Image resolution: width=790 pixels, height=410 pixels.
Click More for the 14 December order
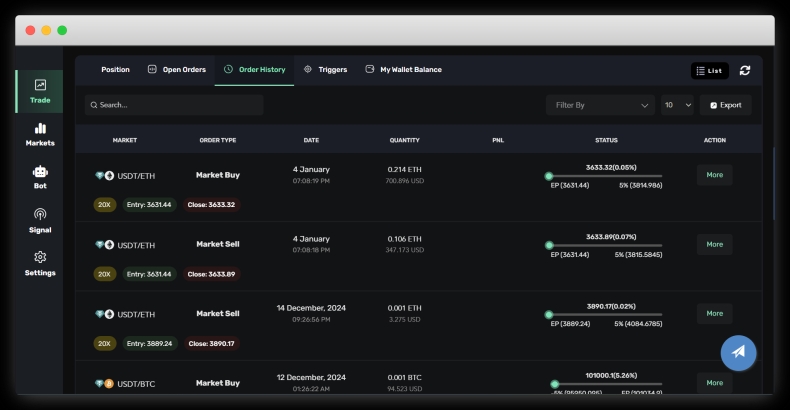click(714, 313)
